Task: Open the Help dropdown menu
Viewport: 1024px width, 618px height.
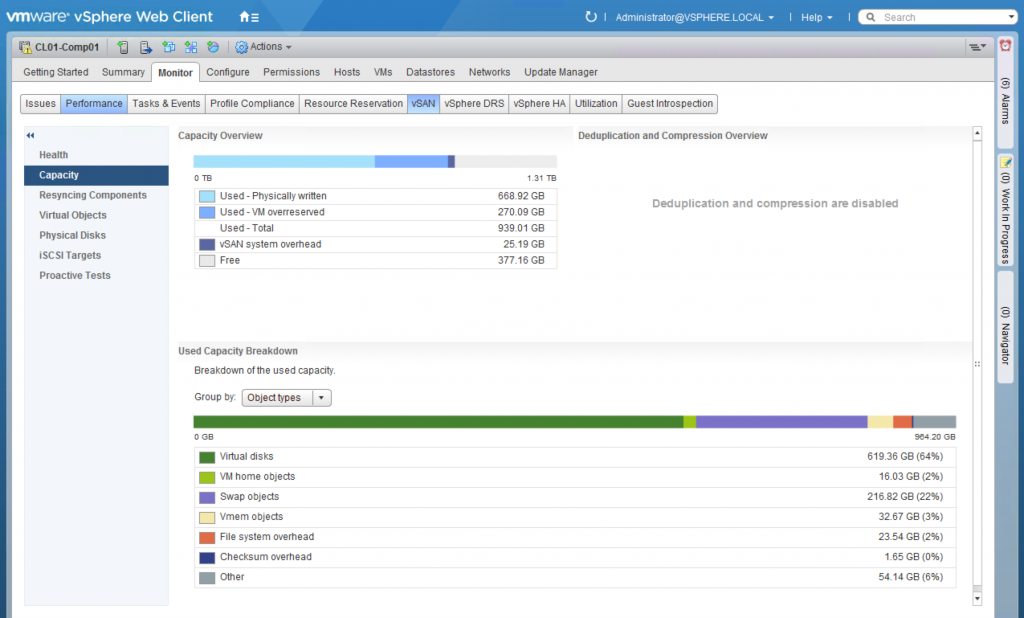Action: [x=817, y=18]
